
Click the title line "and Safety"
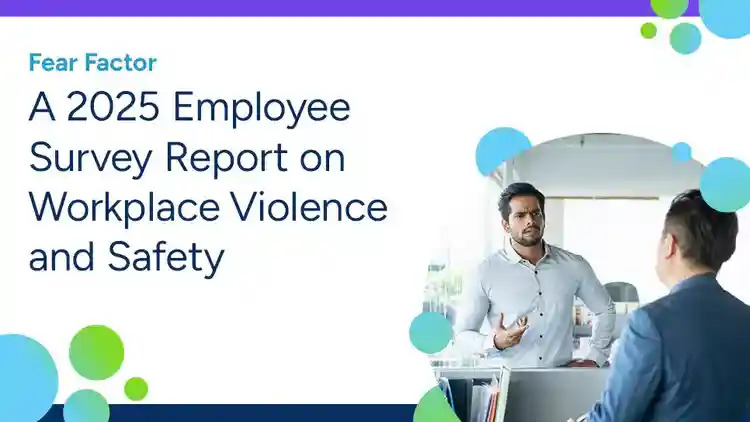click(127, 259)
